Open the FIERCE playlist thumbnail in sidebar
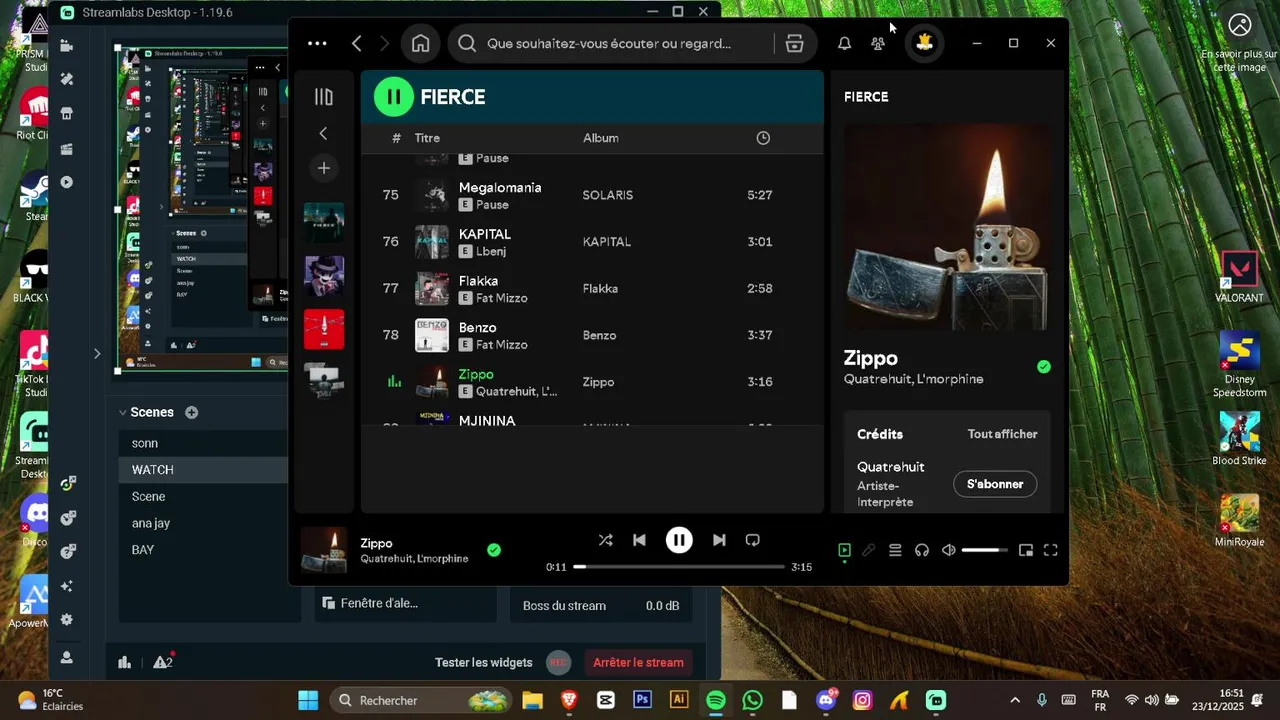This screenshot has height=720, width=1280. (323, 222)
